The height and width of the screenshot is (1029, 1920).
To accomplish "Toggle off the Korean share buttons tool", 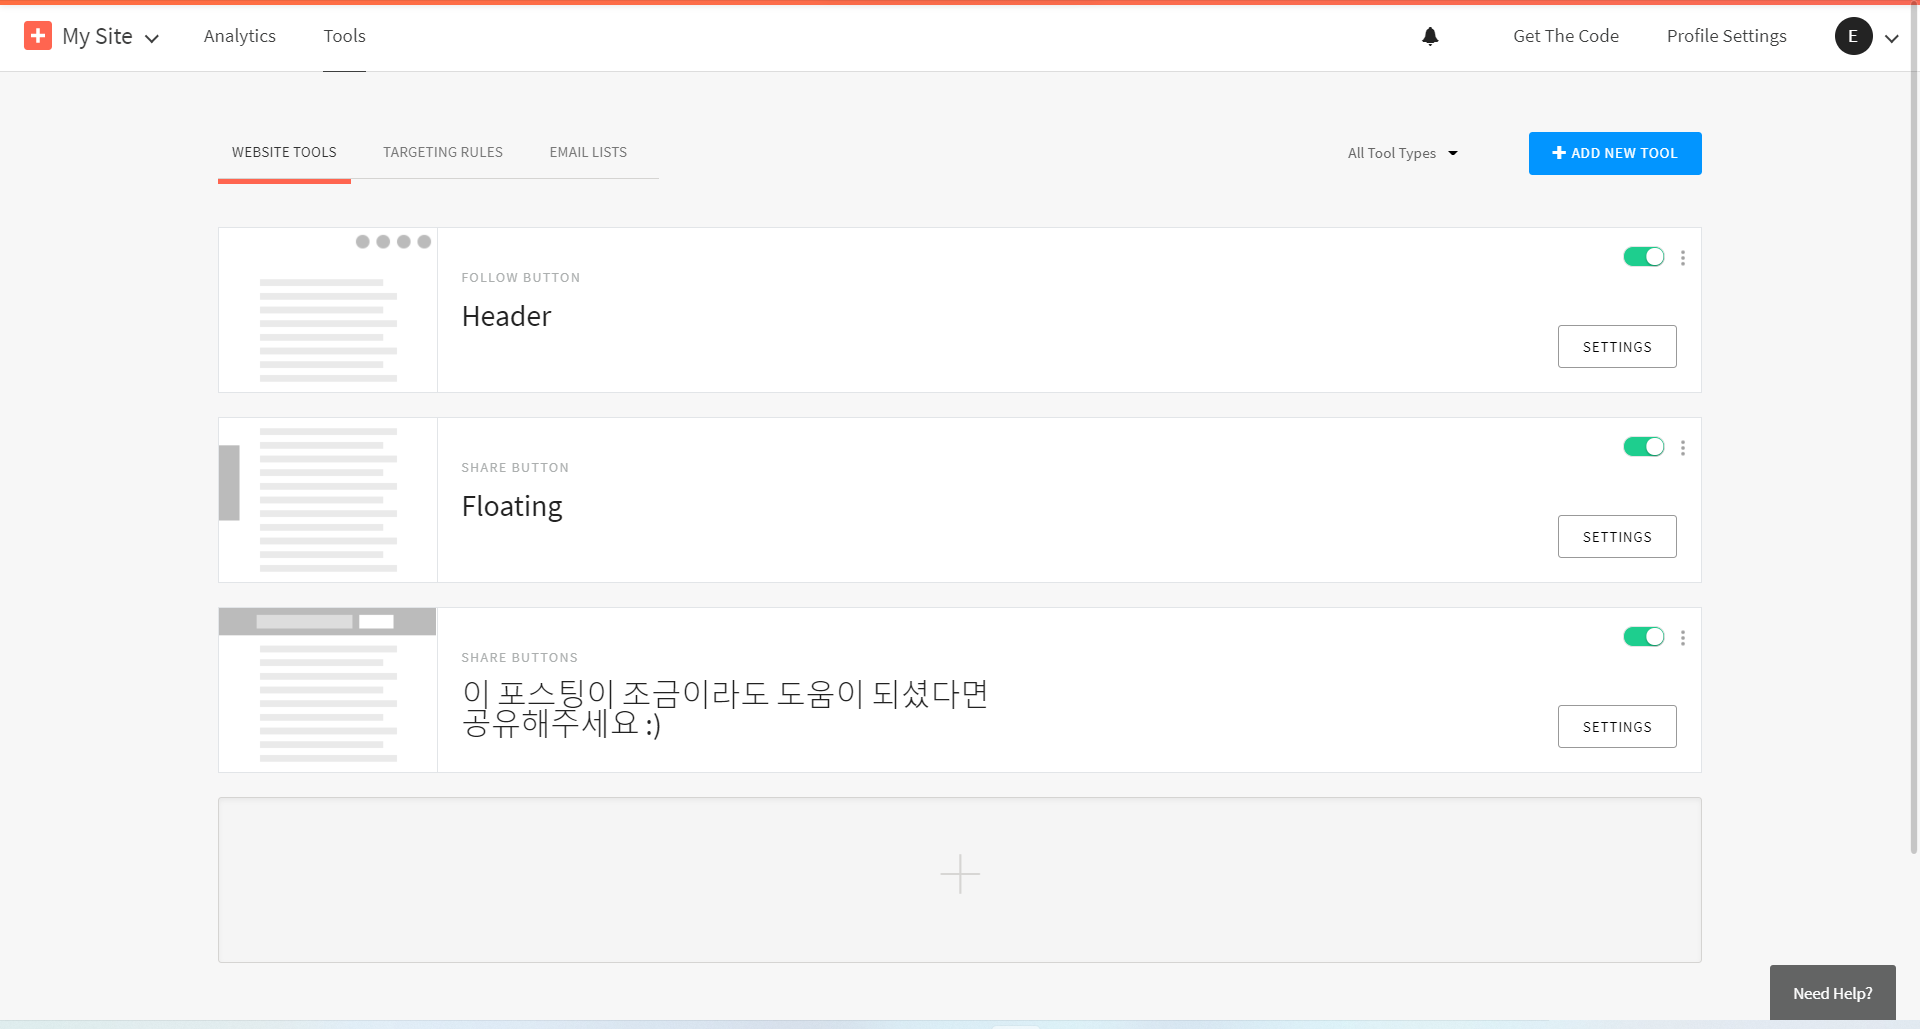I will [1644, 637].
